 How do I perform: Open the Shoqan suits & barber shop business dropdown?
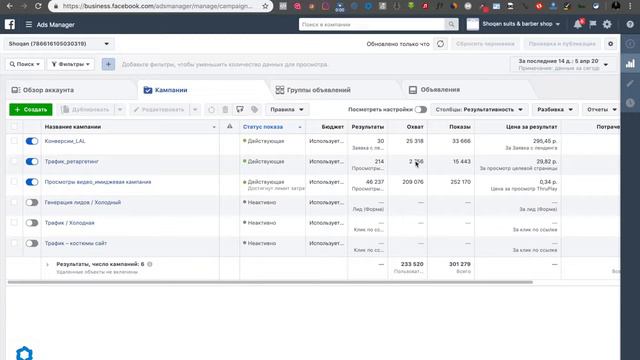[514, 24]
